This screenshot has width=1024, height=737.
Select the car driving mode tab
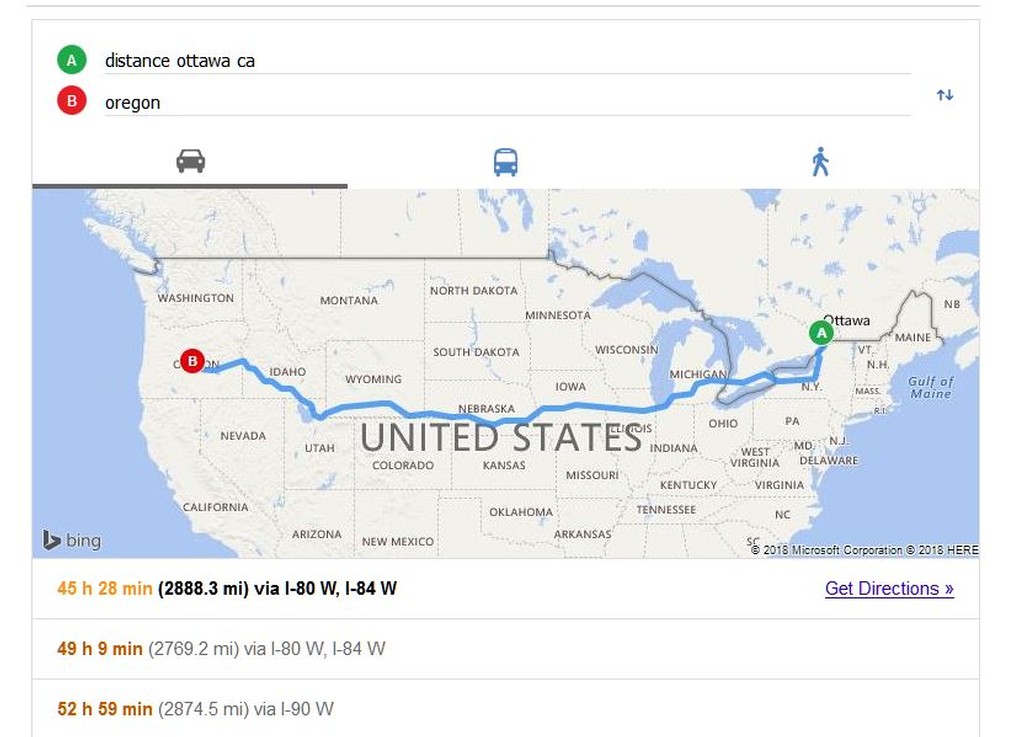tap(190, 161)
